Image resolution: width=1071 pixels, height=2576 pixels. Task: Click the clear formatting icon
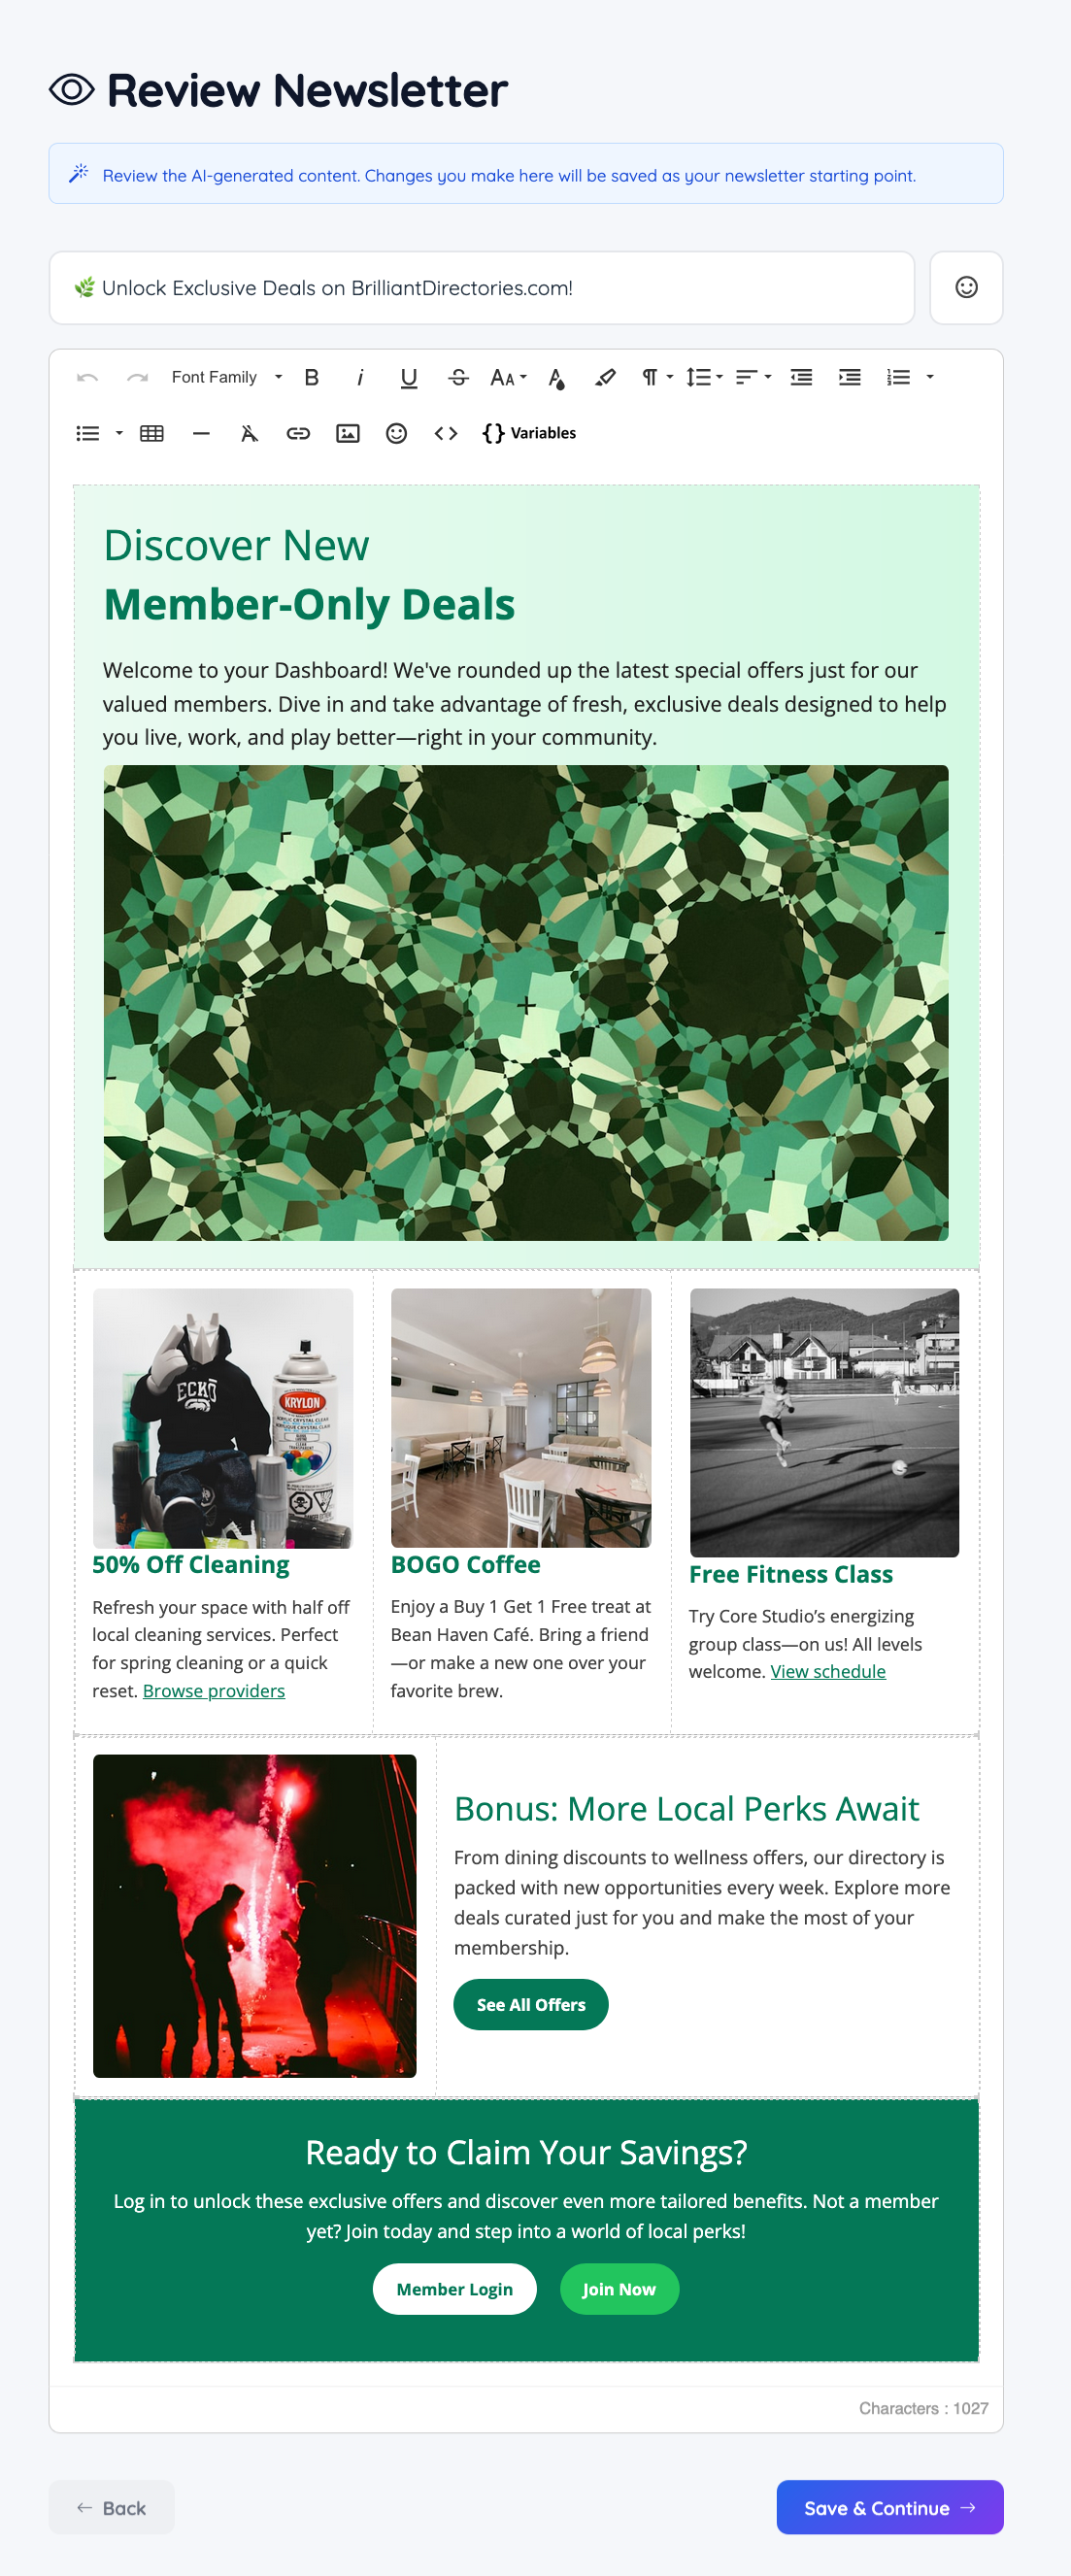249,433
